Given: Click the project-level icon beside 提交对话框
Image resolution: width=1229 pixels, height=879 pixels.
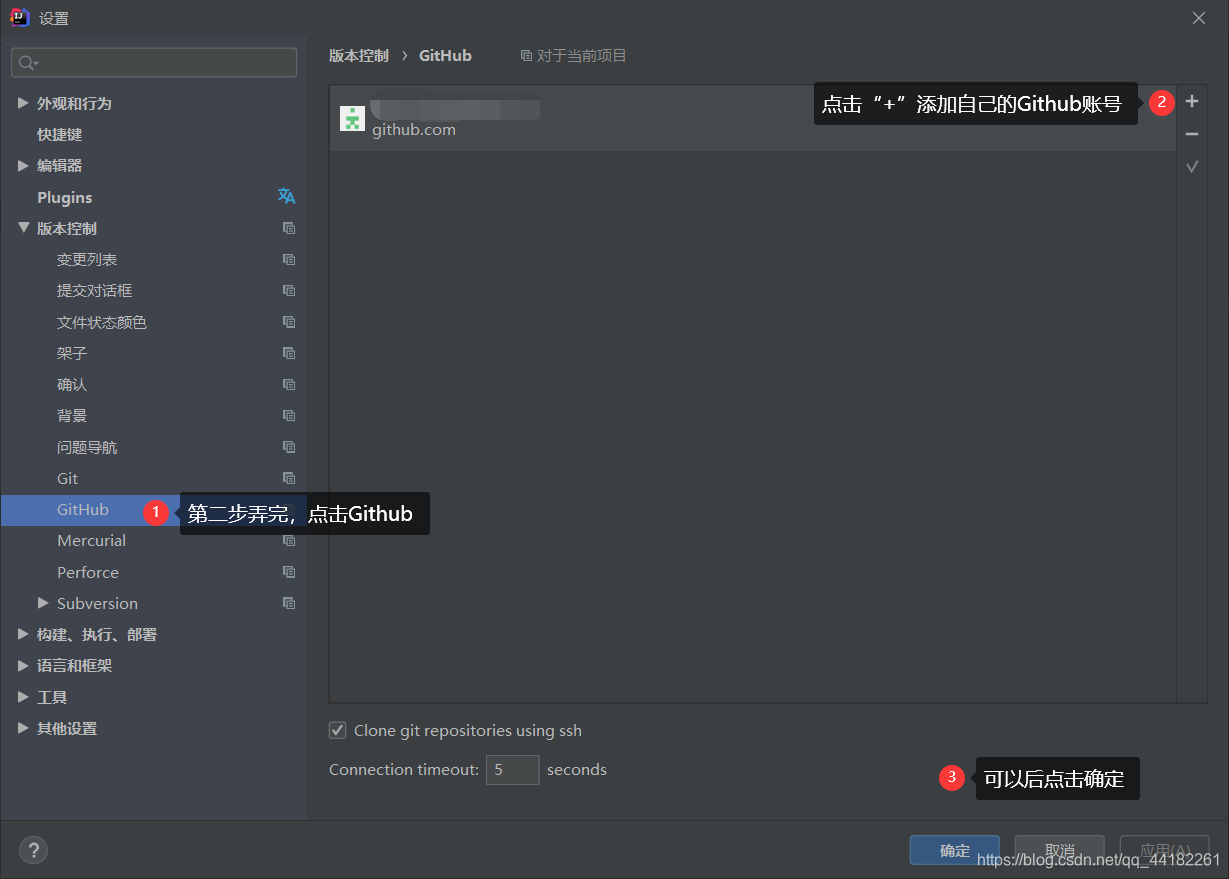Looking at the screenshot, I should (x=289, y=291).
